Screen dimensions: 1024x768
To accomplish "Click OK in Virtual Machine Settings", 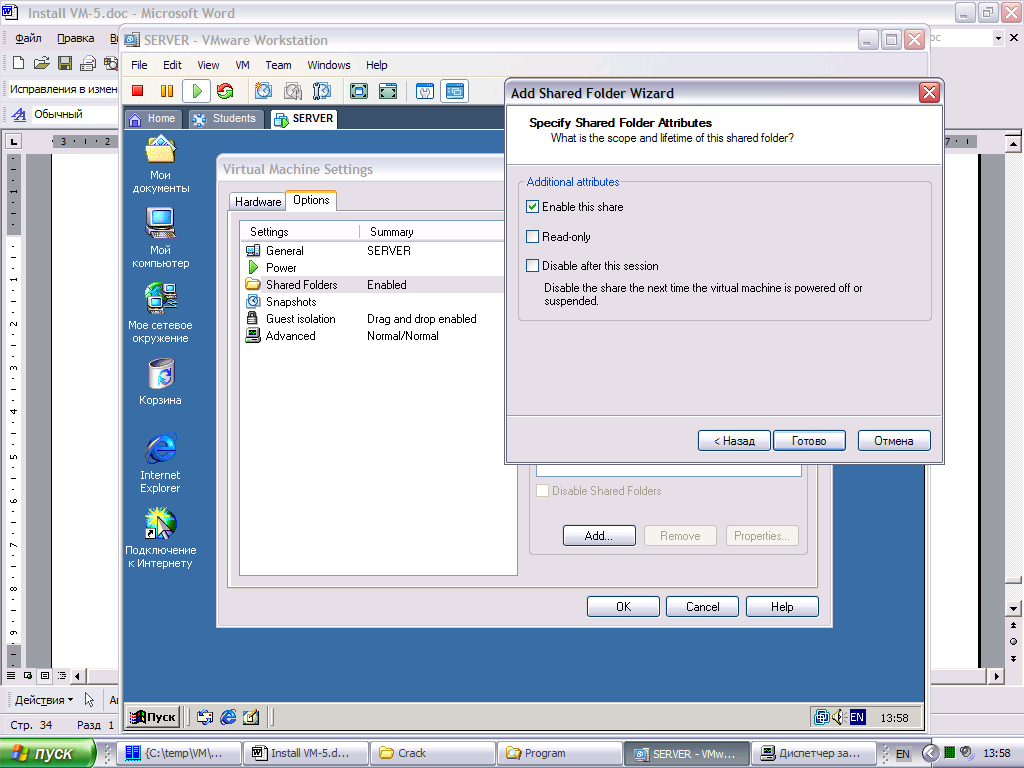I will [x=623, y=607].
